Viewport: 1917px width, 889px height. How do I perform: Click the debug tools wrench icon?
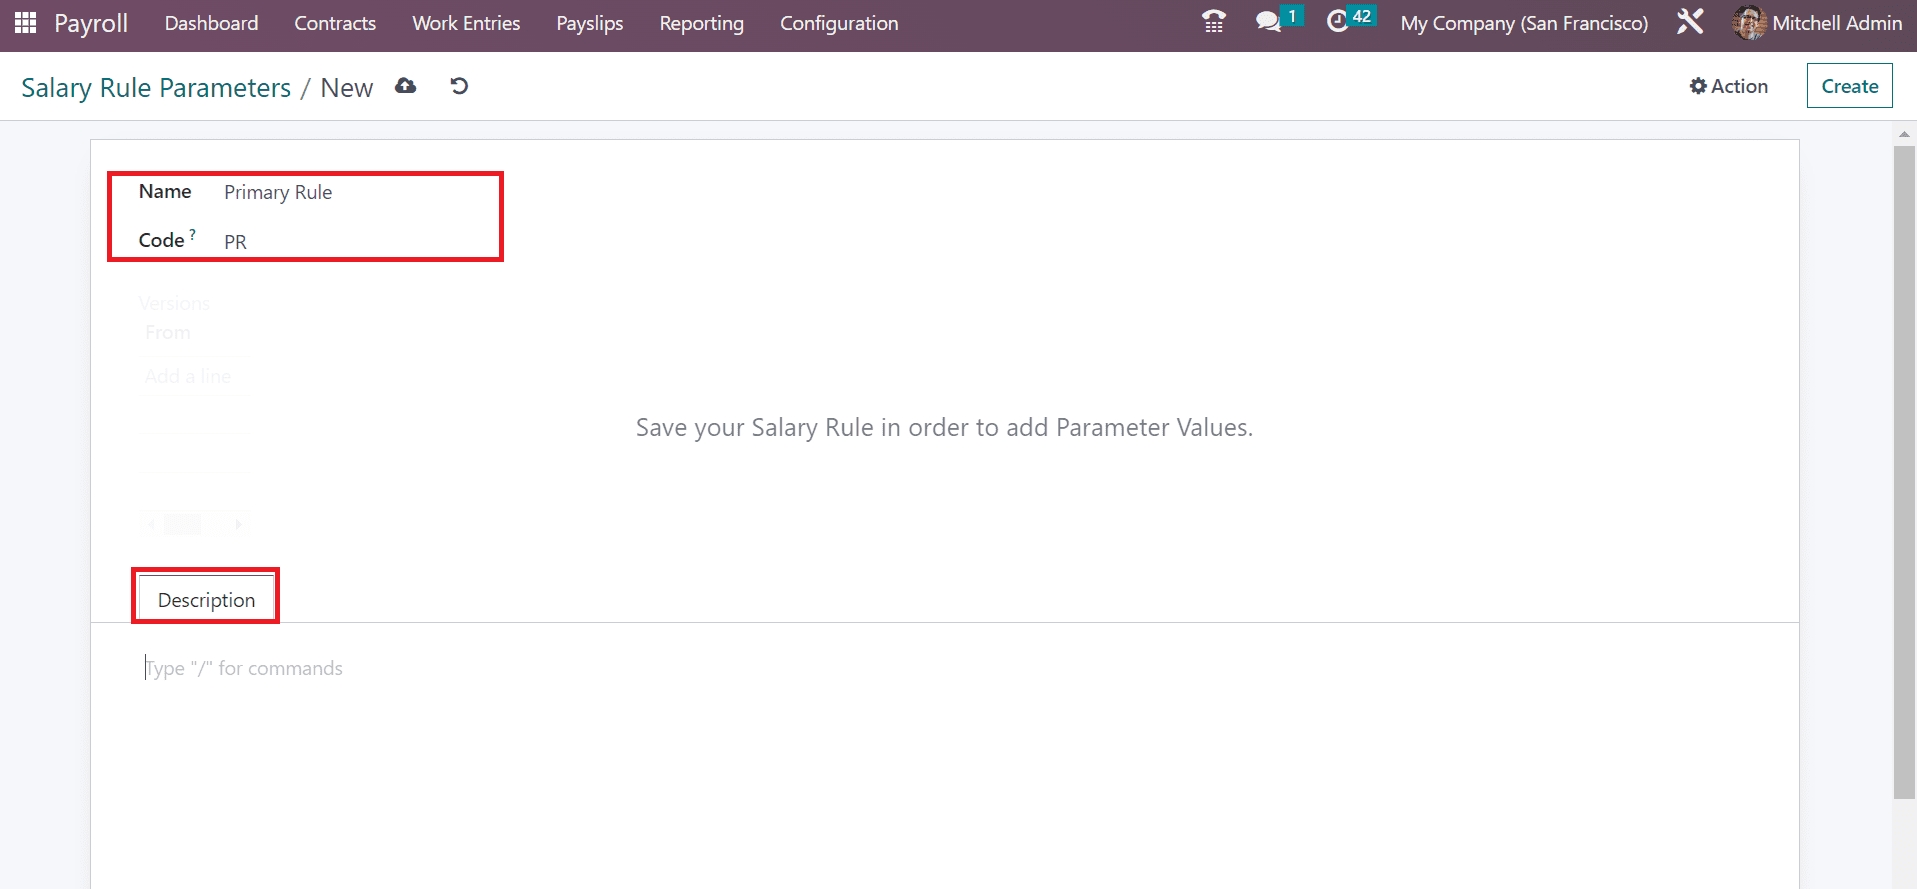tap(1690, 22)
